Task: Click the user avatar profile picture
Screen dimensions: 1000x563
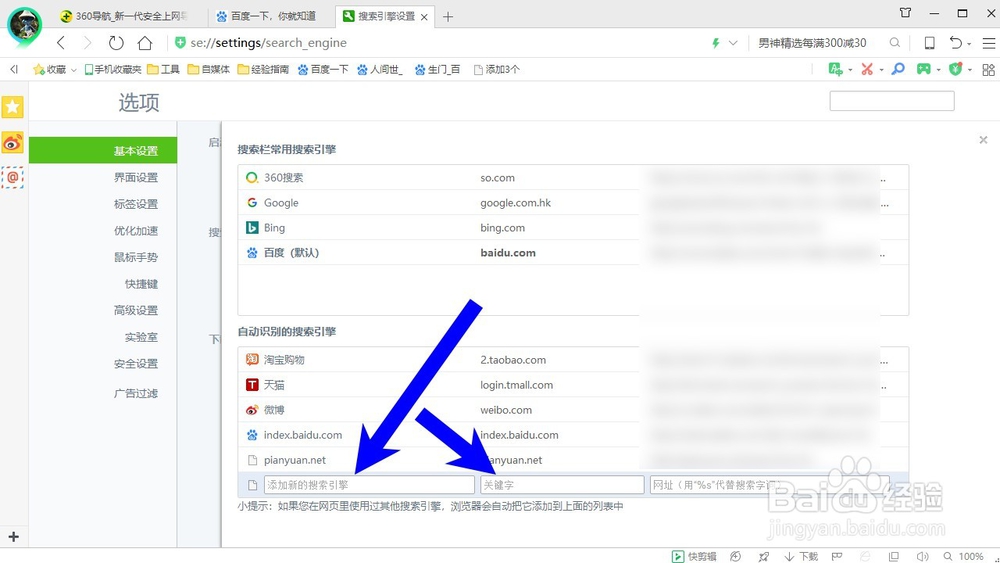Action: [24, 26]
